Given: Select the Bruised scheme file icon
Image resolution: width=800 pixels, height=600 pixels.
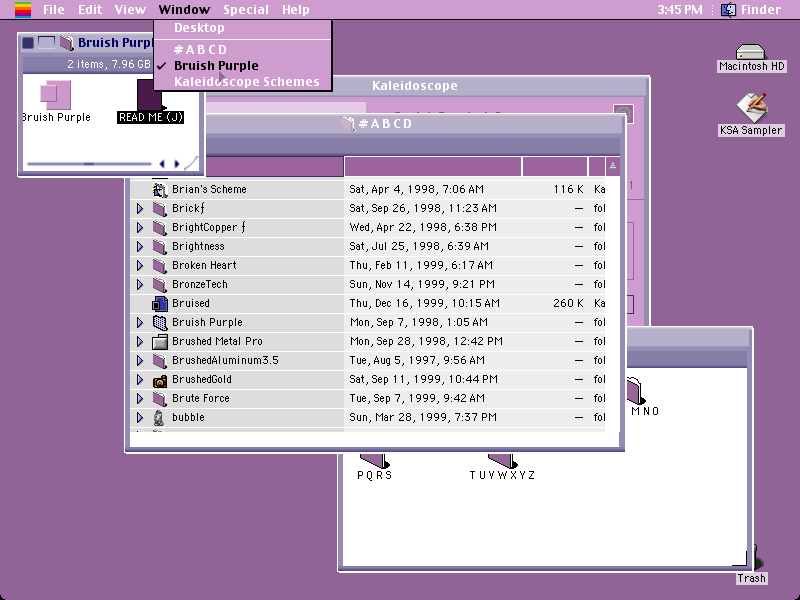Looking at the screenshot, I should [x=160, y=304].
